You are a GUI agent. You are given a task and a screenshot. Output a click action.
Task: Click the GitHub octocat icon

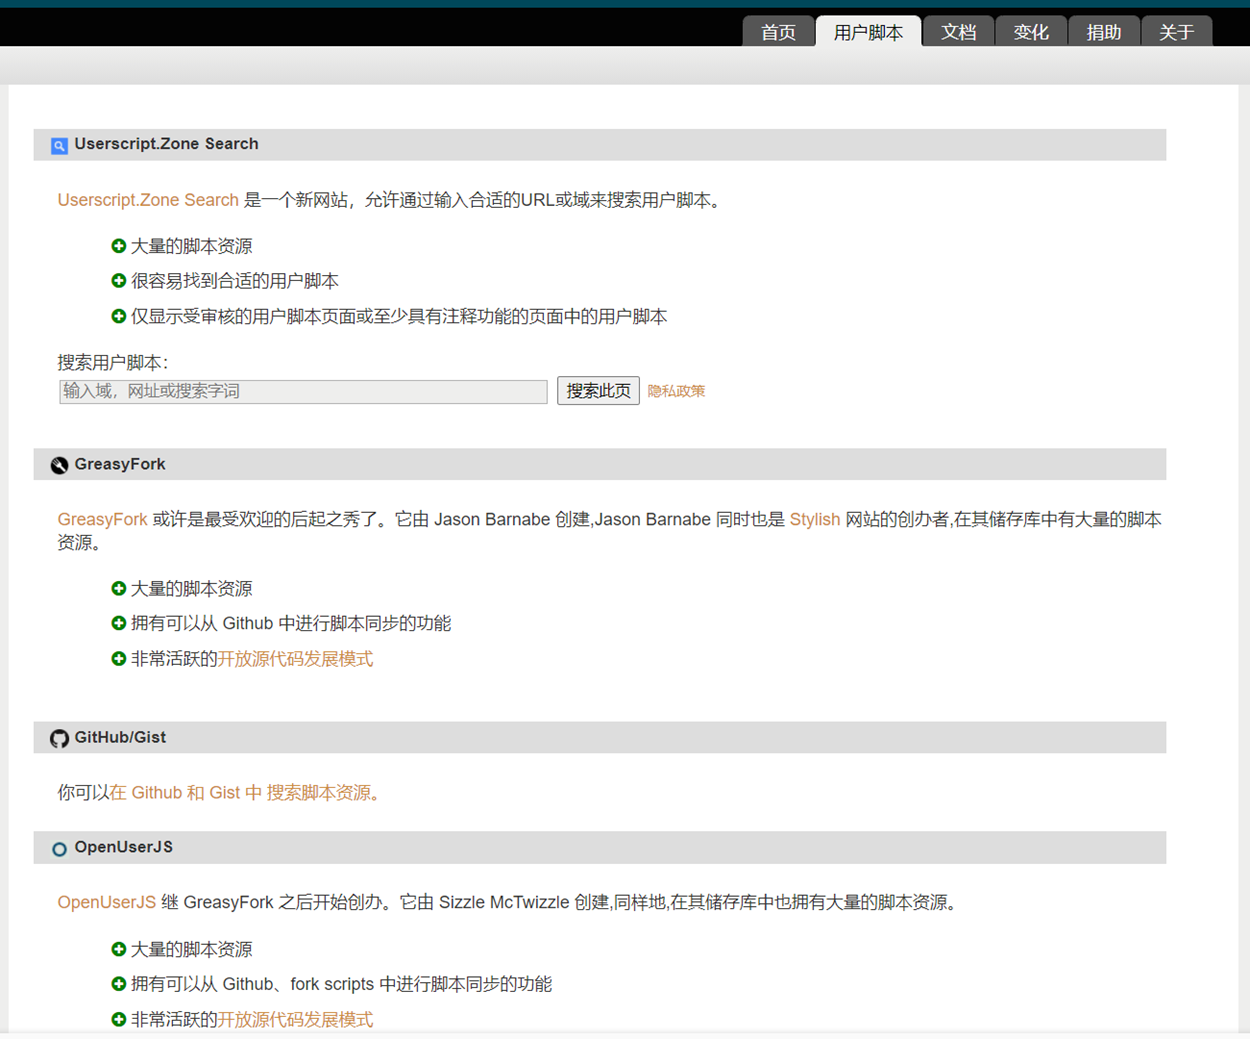click(59, 739)
